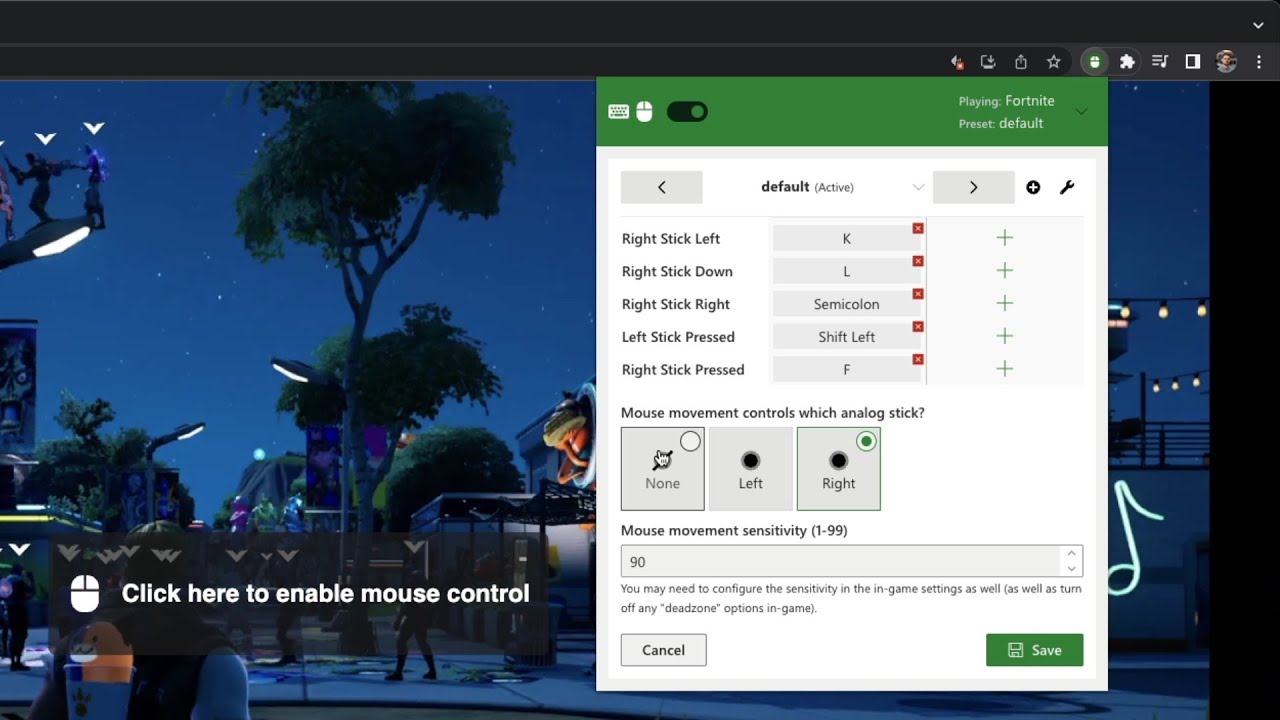Open the Chrome three-dot menu
The image size is (1280, 720).
(1259, 62)
